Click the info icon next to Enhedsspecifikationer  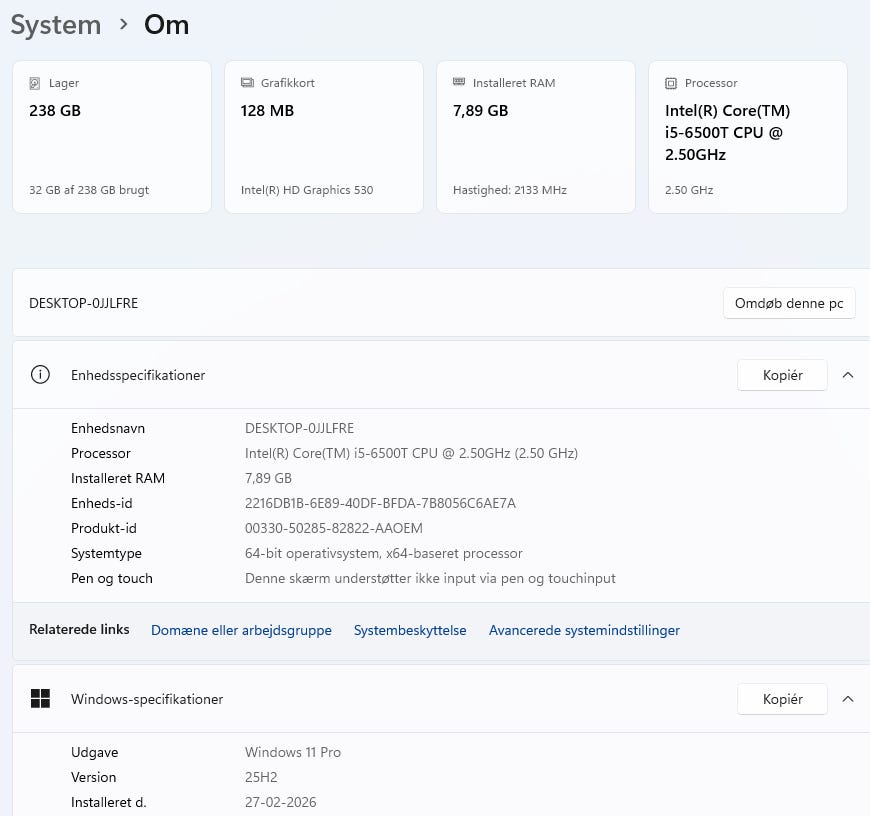pos(40,375)
